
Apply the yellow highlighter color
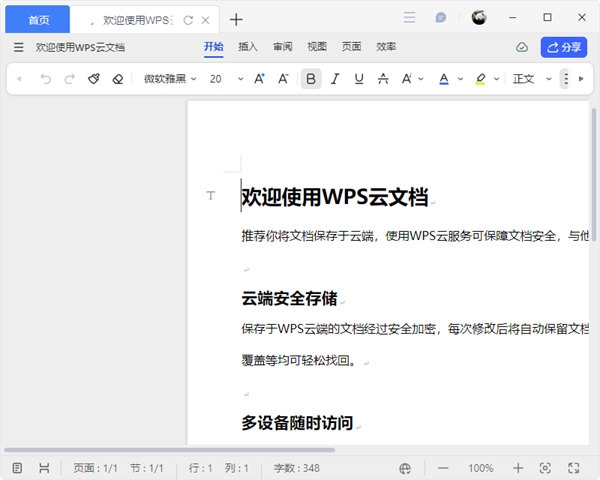click(x=480, y=79)
